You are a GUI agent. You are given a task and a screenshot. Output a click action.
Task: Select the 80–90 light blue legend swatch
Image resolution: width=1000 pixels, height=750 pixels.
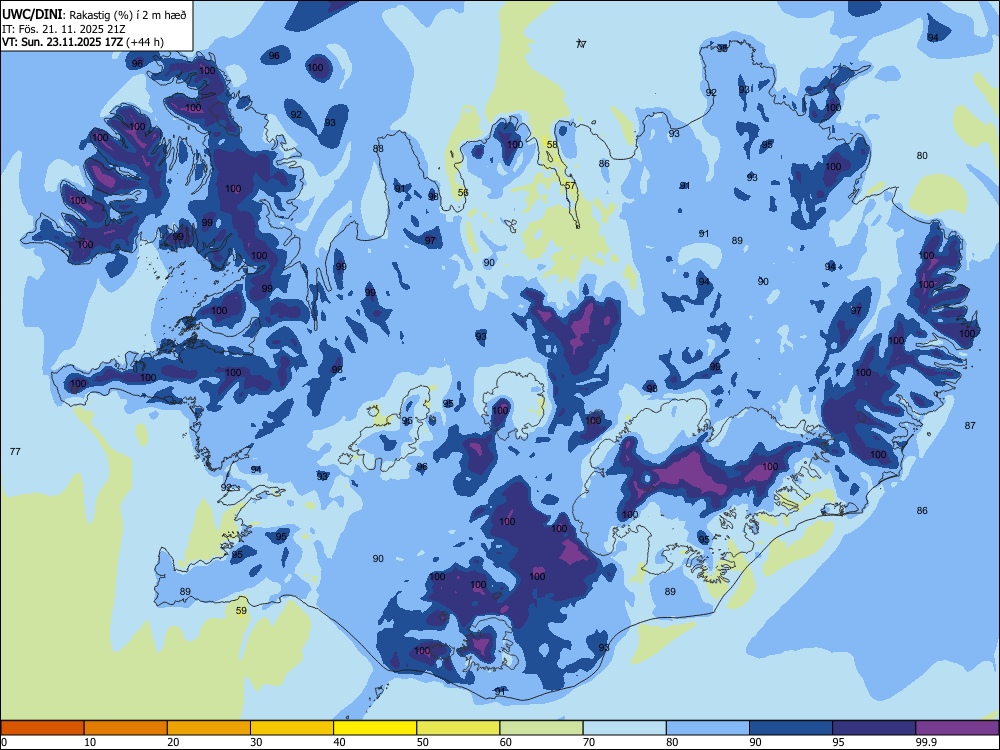[708, 728]
